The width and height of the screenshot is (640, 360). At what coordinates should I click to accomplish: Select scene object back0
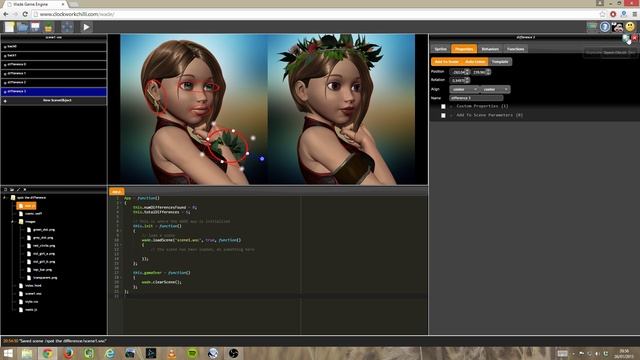coord(53,47)
